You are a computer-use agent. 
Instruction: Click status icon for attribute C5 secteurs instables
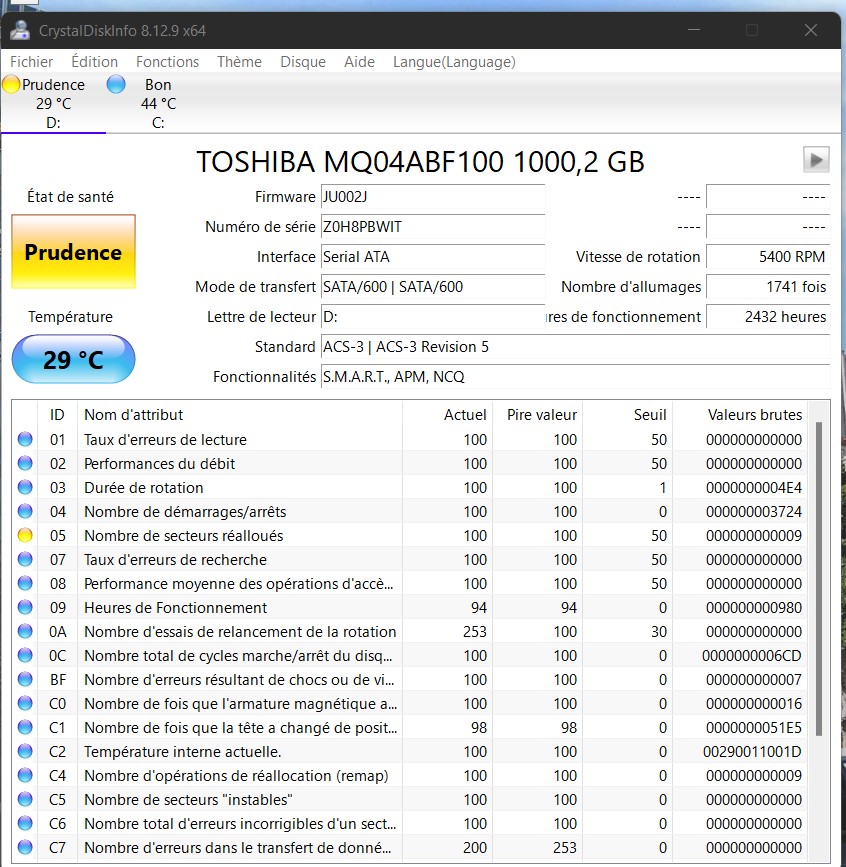[x=25, y=799]
